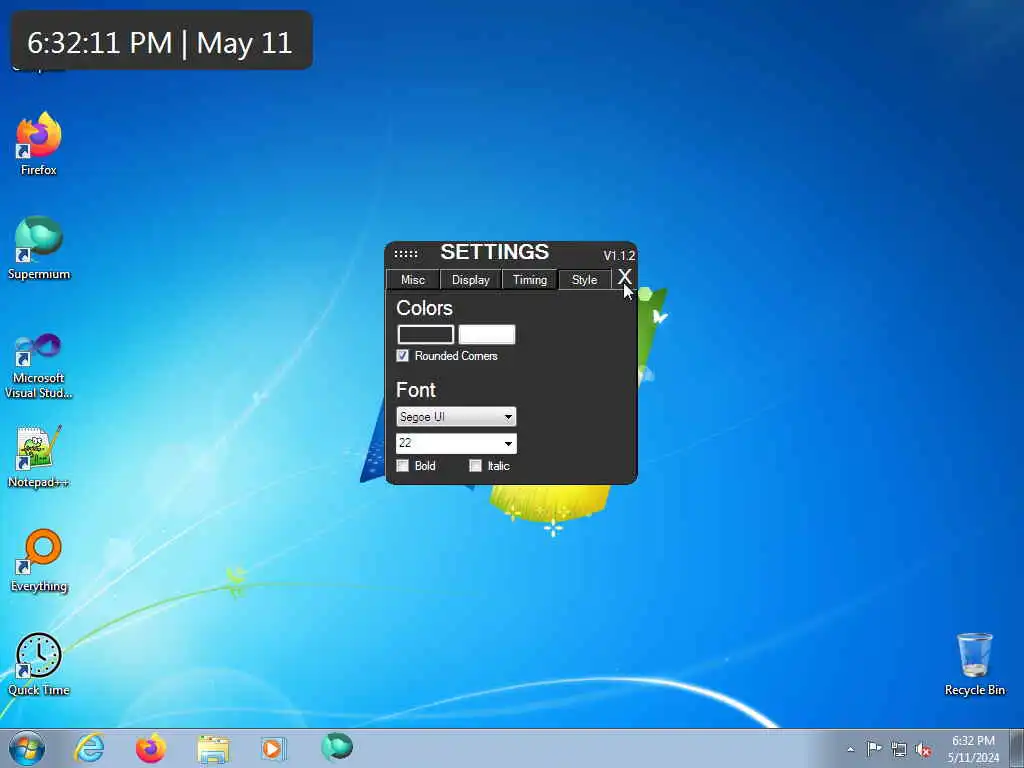Switch to Misc tab
This screenshot has height=768, width=1024.
point(413,280)
